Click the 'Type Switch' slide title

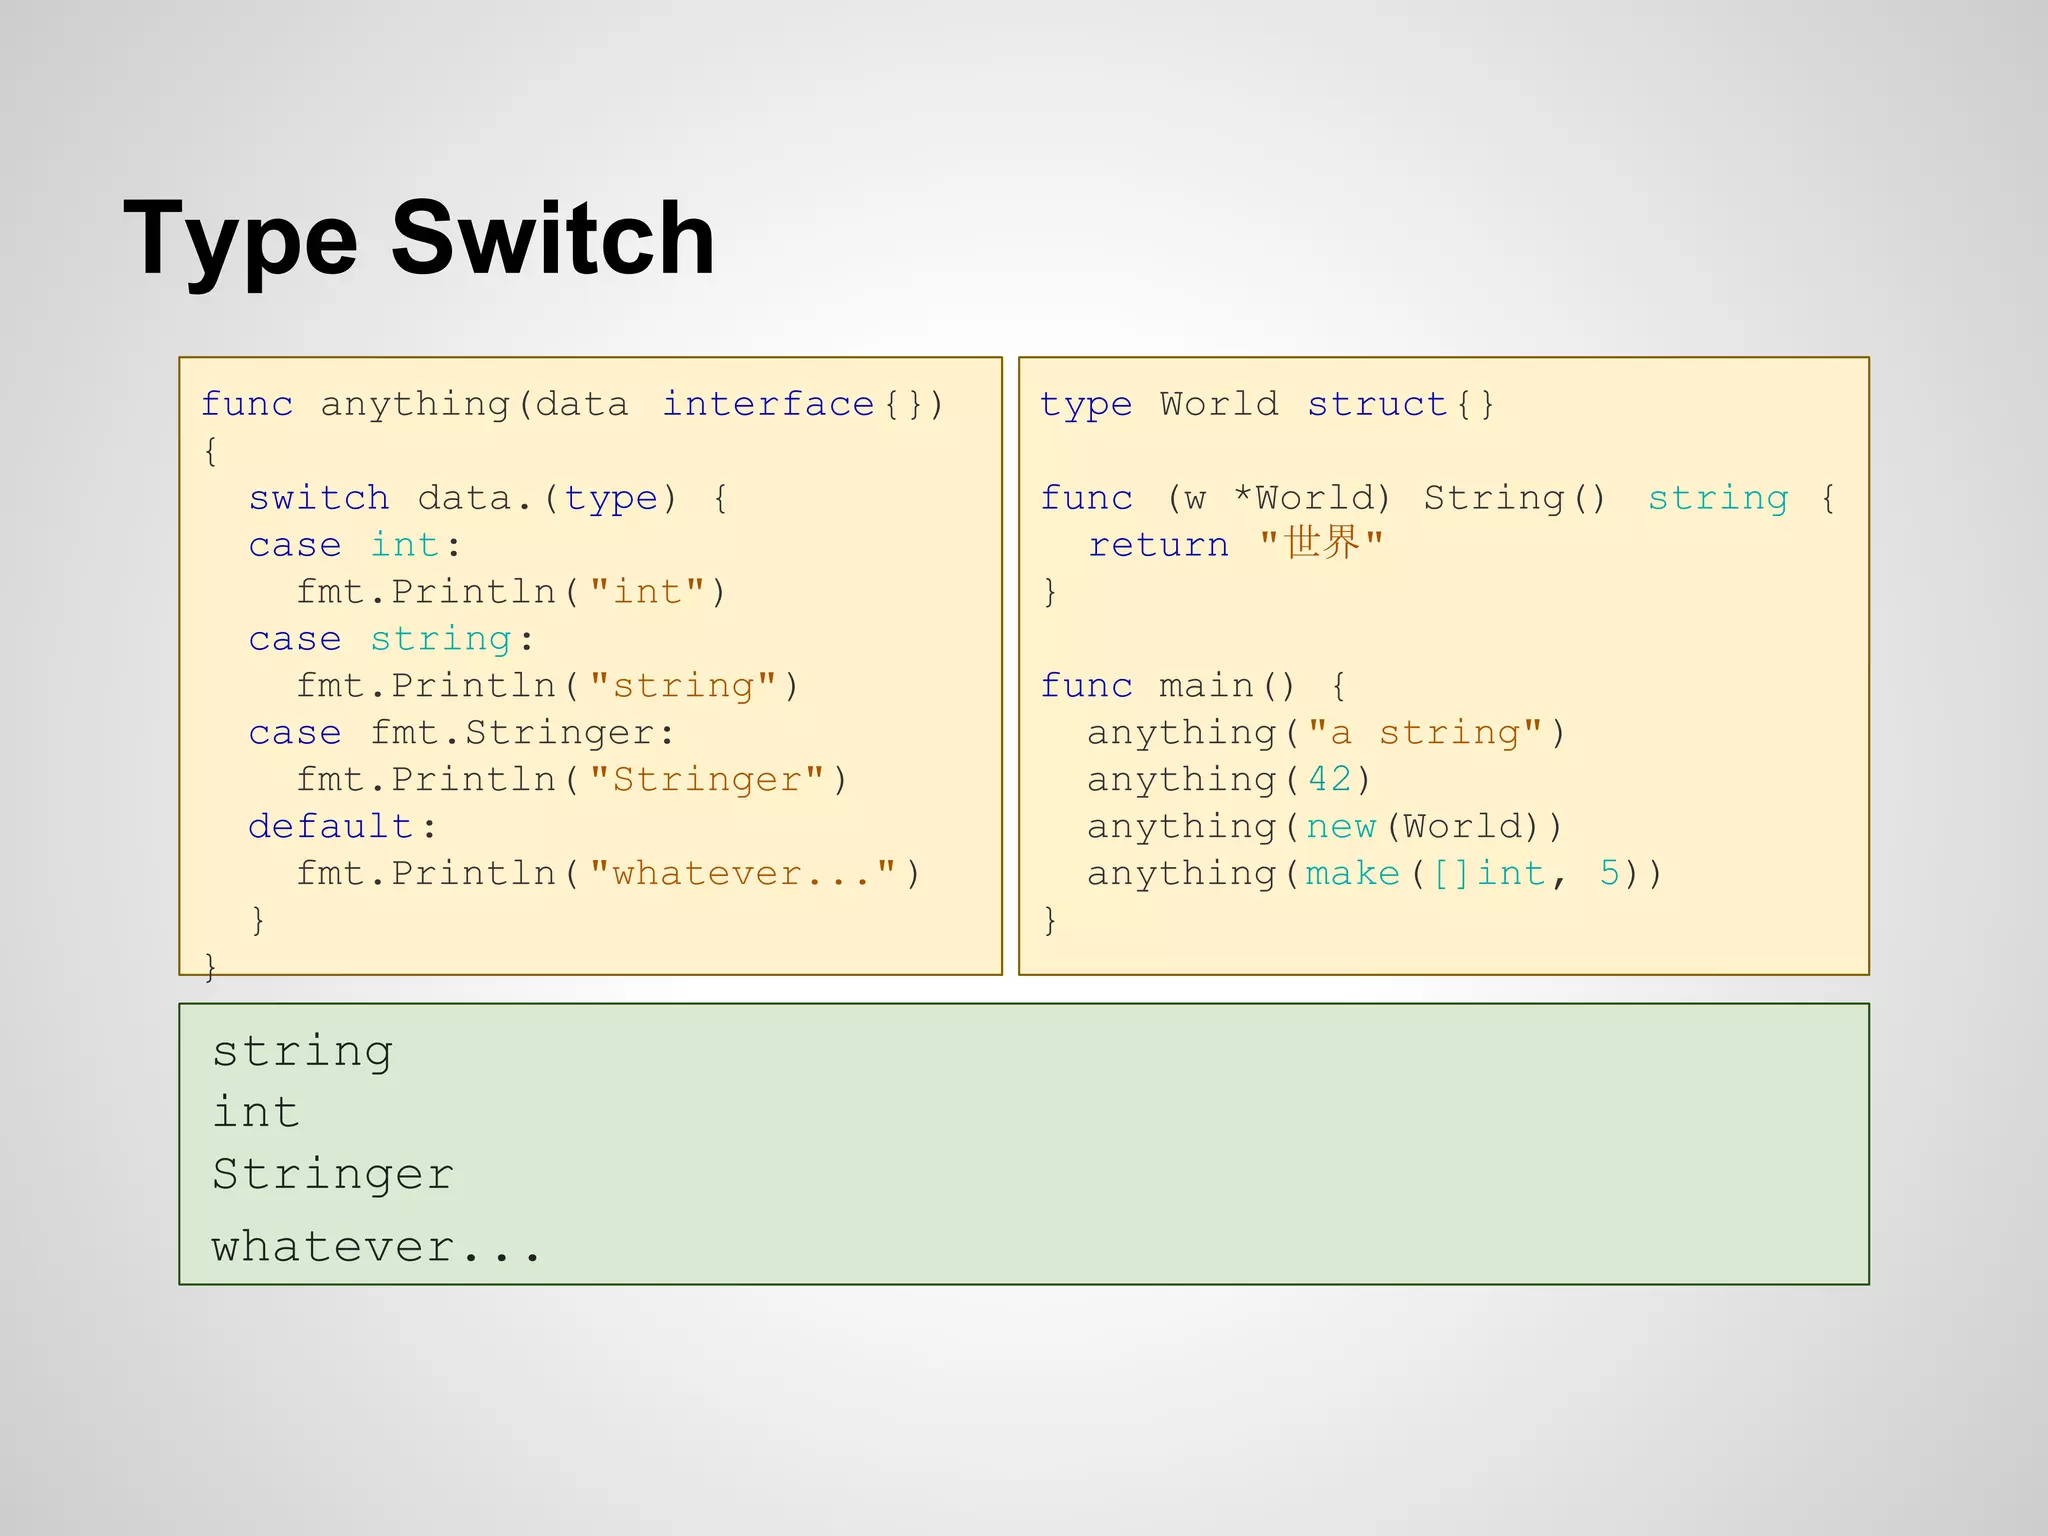[419, 240]
